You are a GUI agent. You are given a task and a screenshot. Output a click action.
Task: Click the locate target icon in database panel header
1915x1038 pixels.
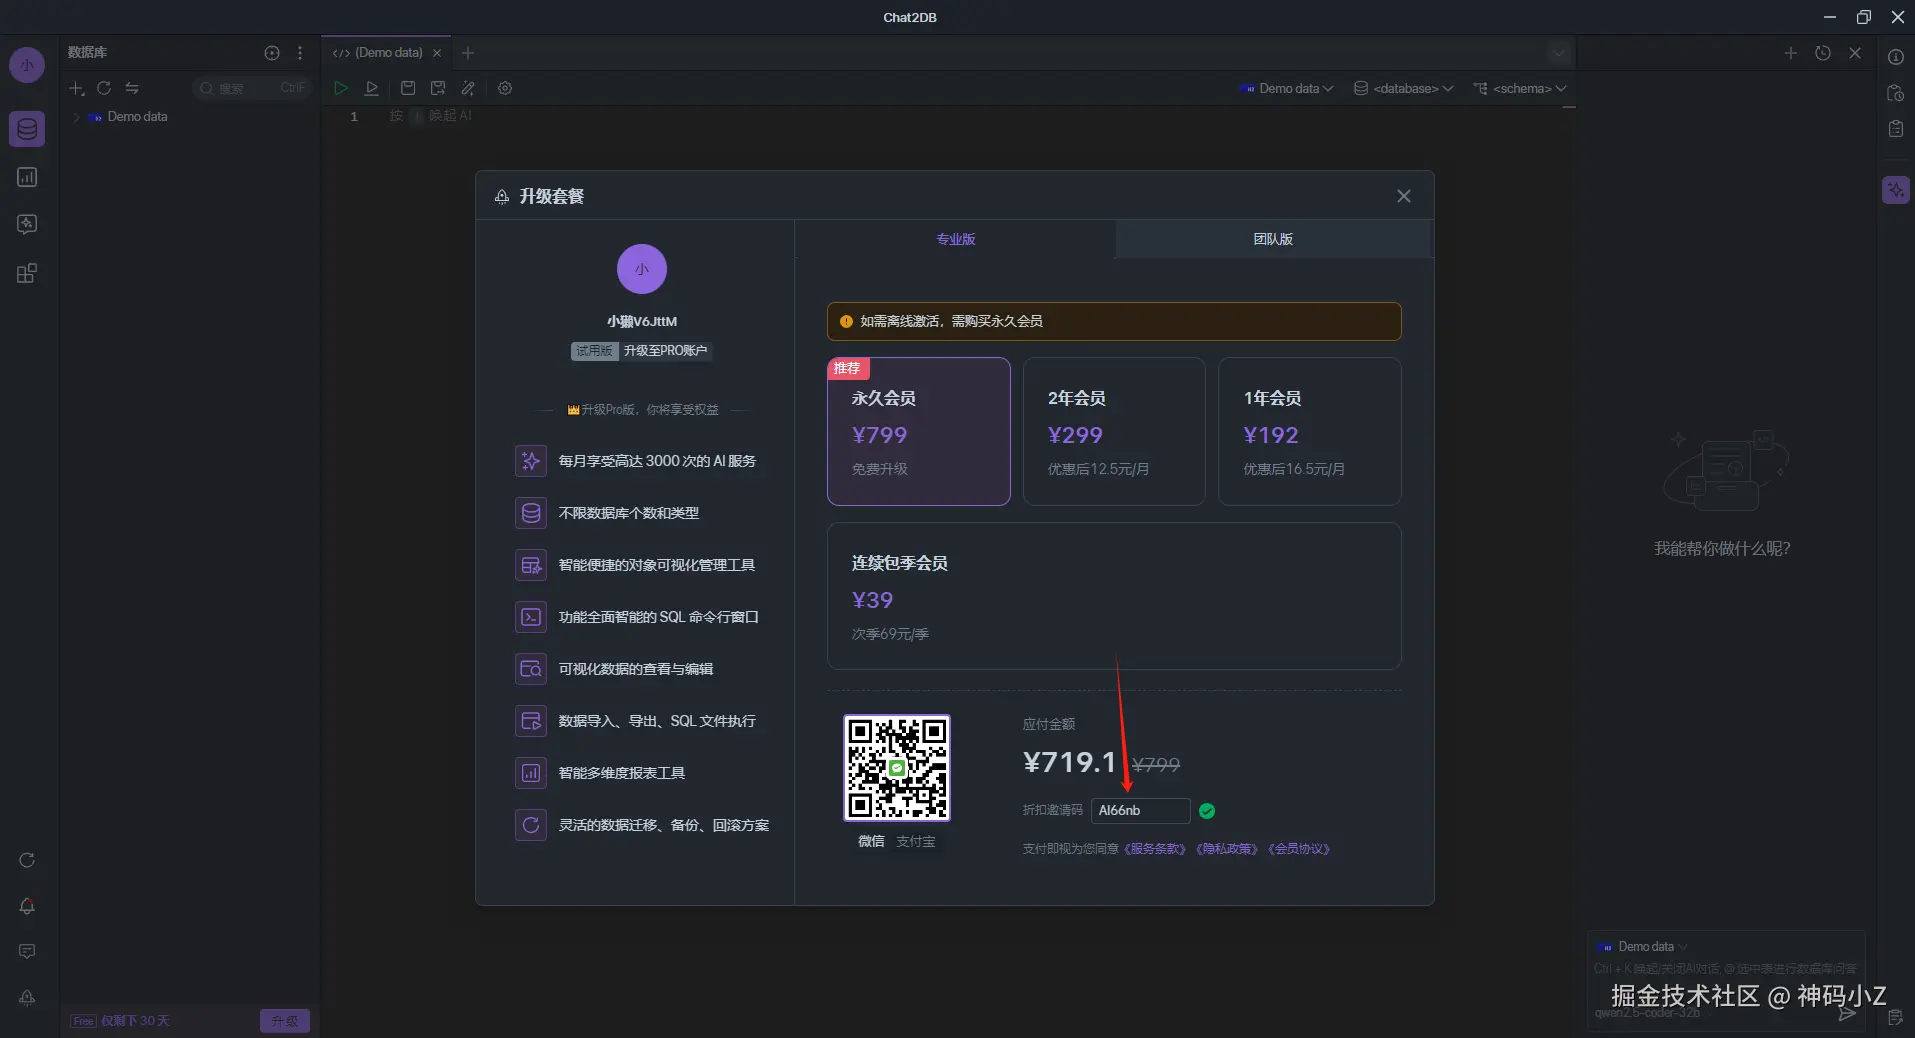(272, 53)
